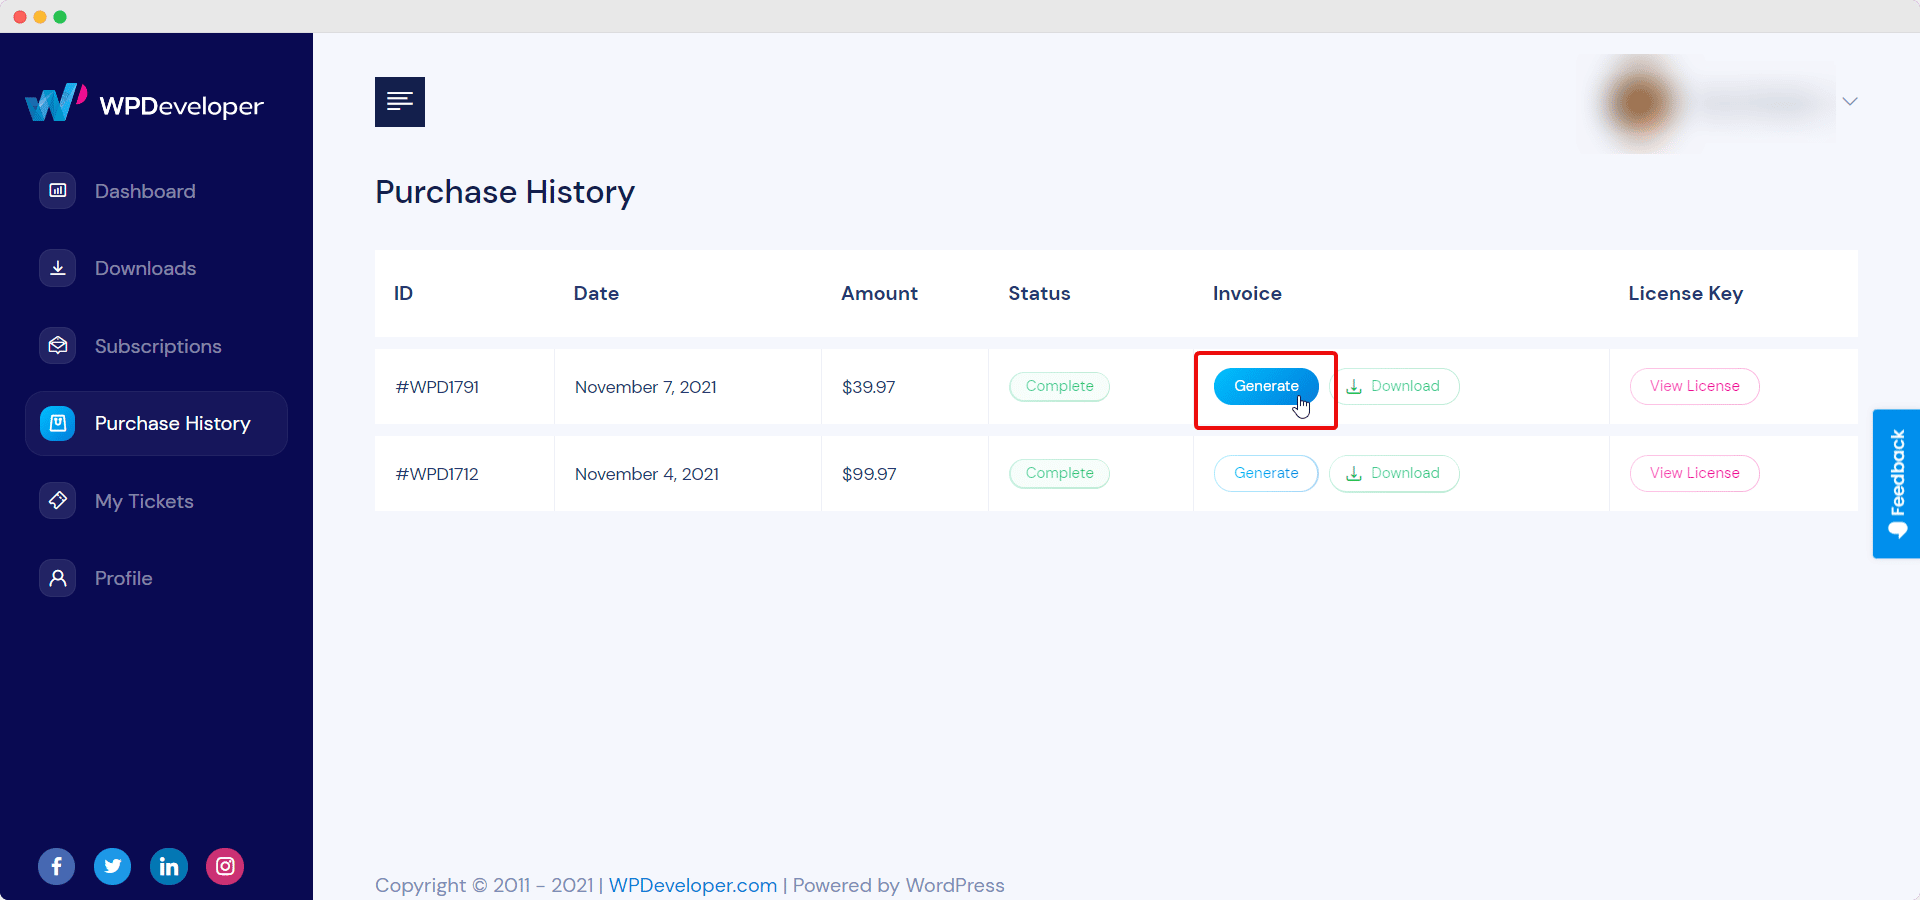
Task: Open the WPDeveloper.com footer link
Action: [x=692, y=885]
